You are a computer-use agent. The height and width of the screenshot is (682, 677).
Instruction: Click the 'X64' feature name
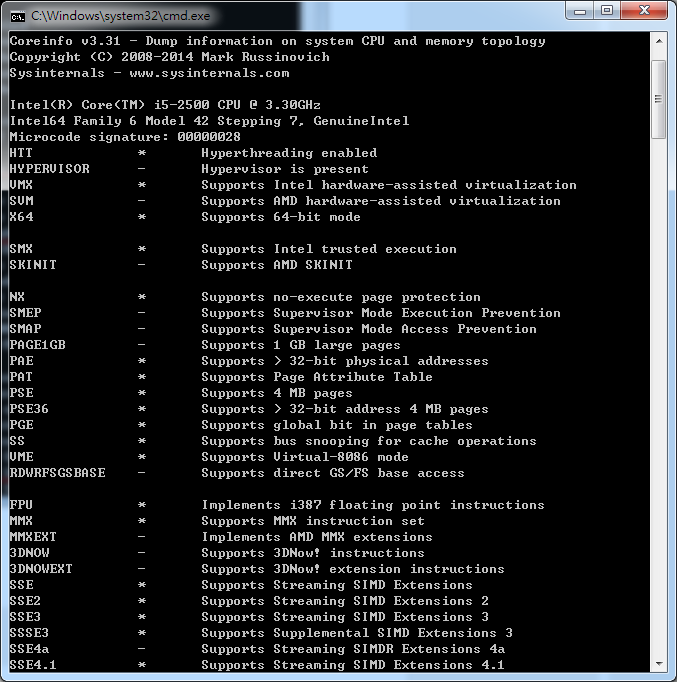point(21,217)
